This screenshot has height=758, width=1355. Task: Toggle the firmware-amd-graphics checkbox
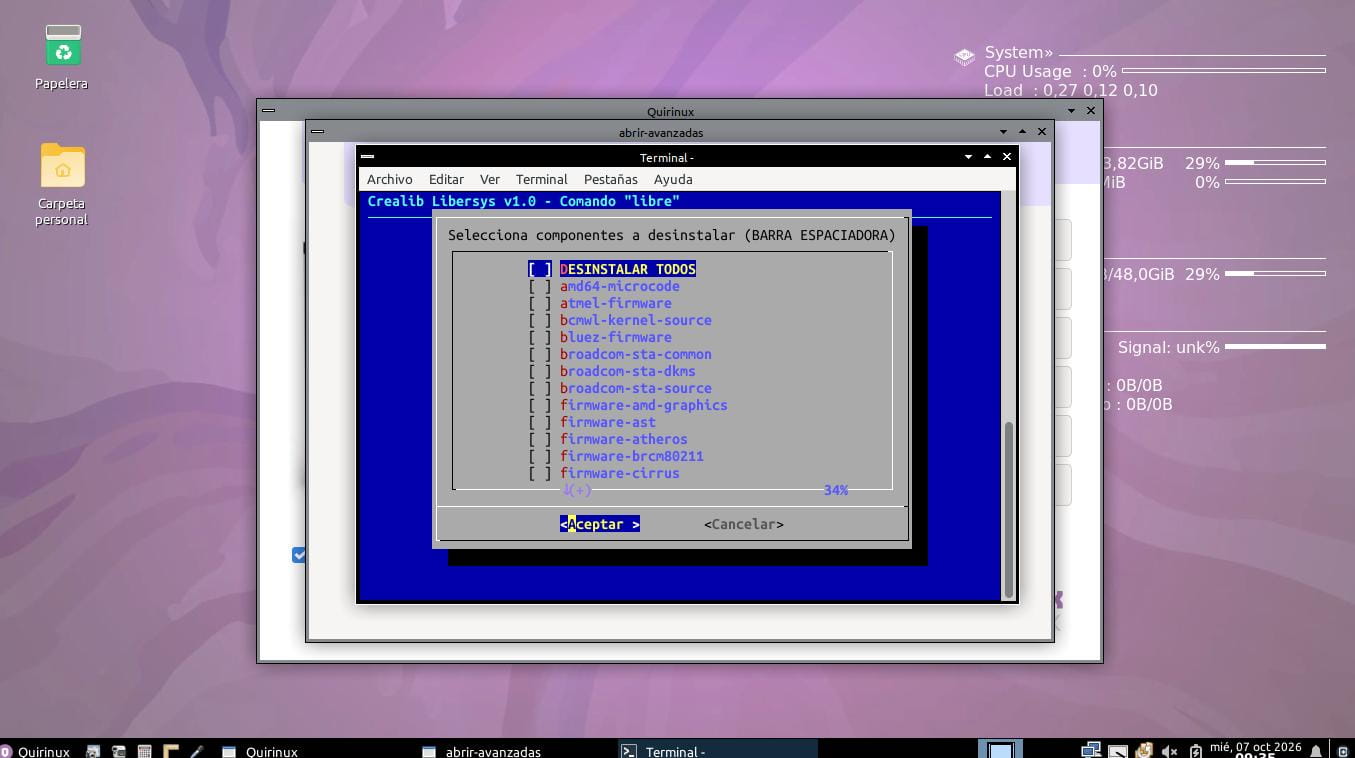[x=540, y=405]
